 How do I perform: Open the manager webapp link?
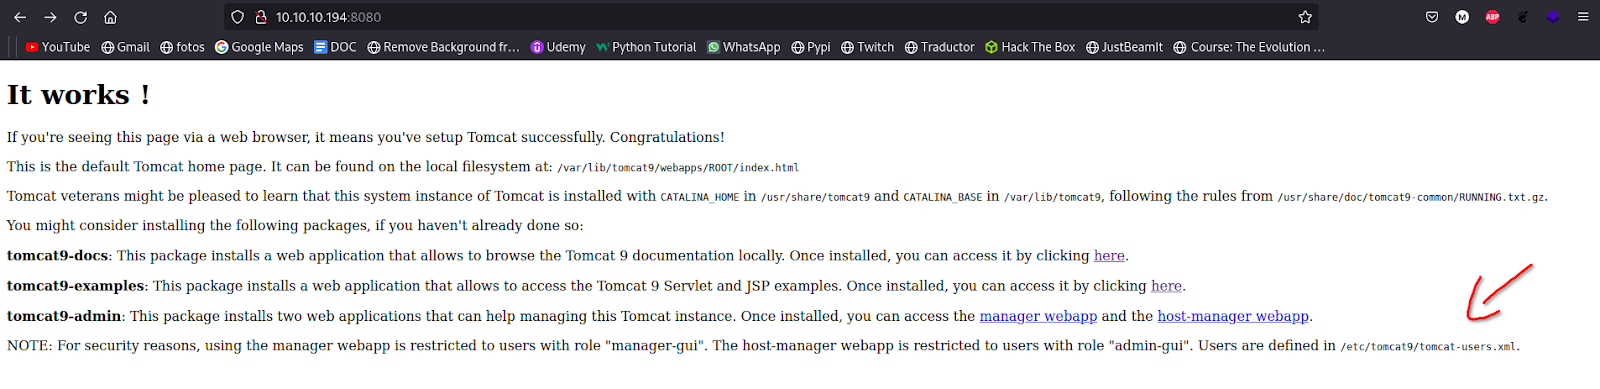point(1038,316)
